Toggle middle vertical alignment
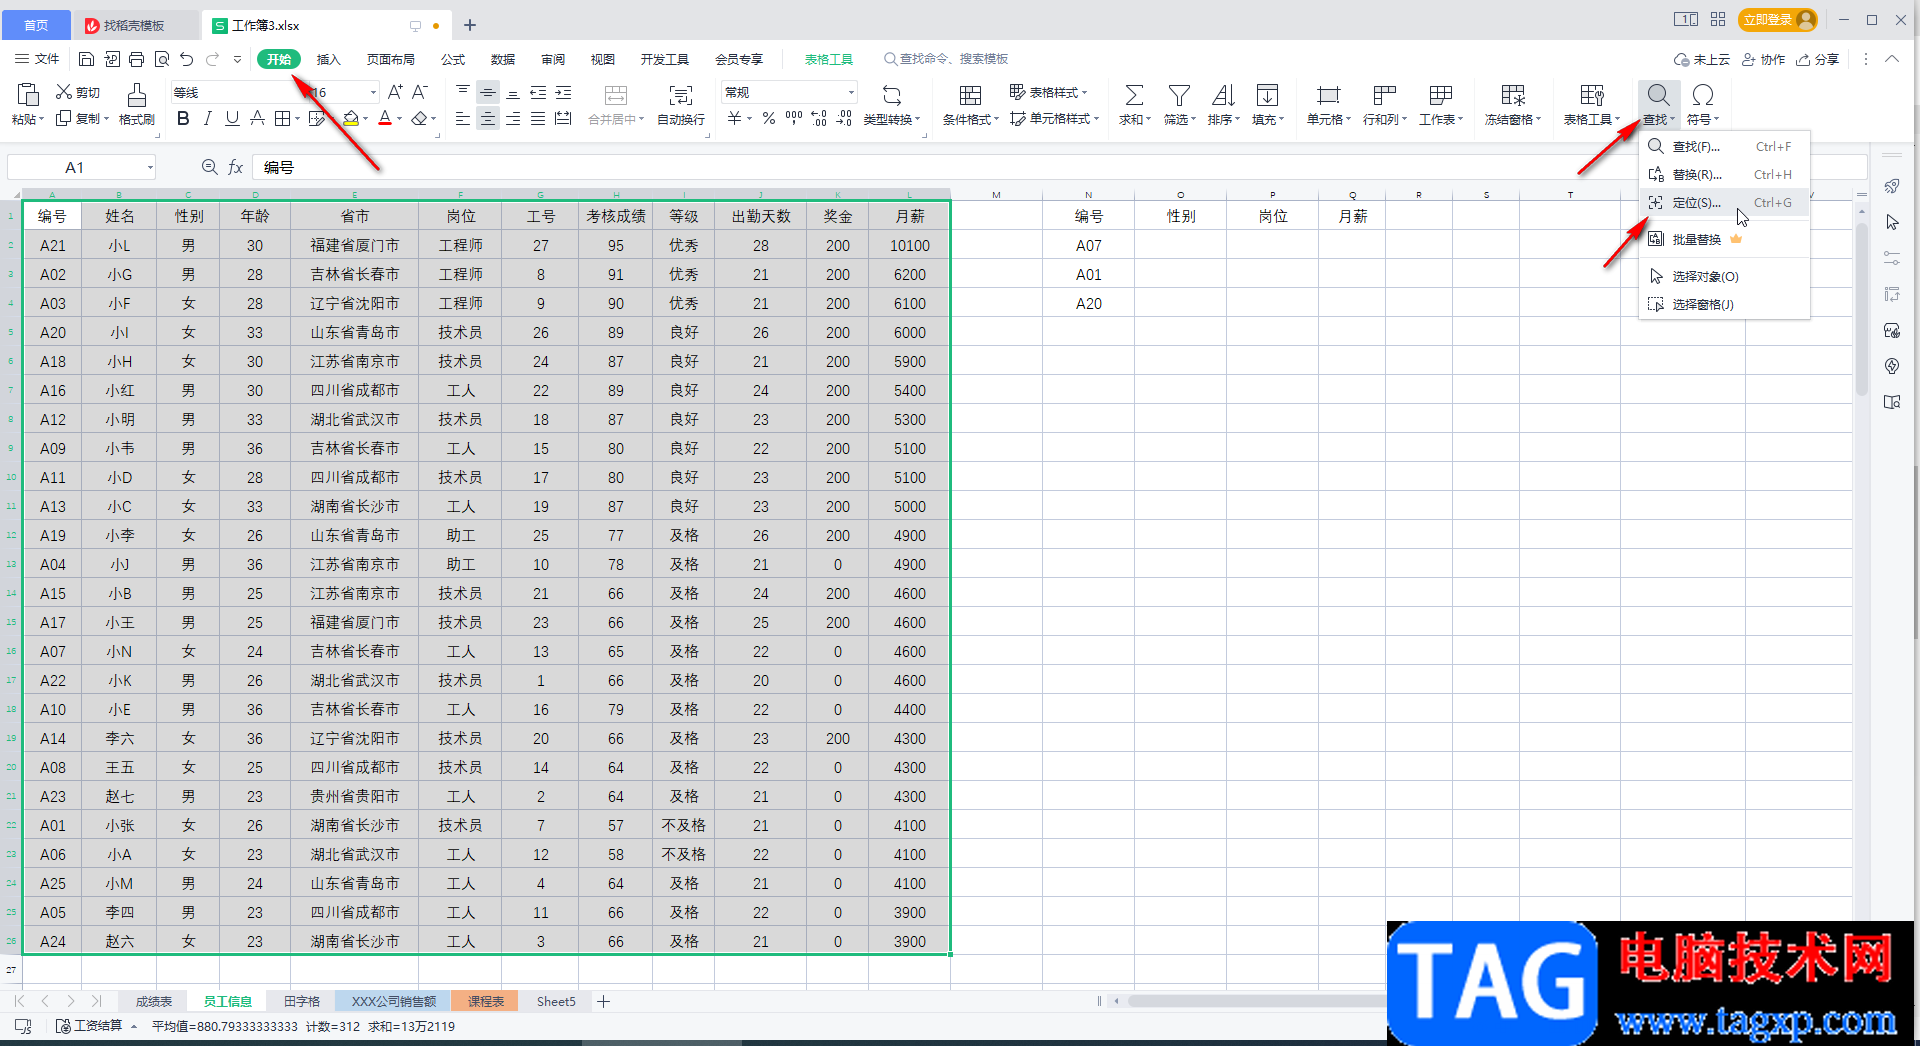Screen dimensions: 1920x1046 [x=488, y=93]
